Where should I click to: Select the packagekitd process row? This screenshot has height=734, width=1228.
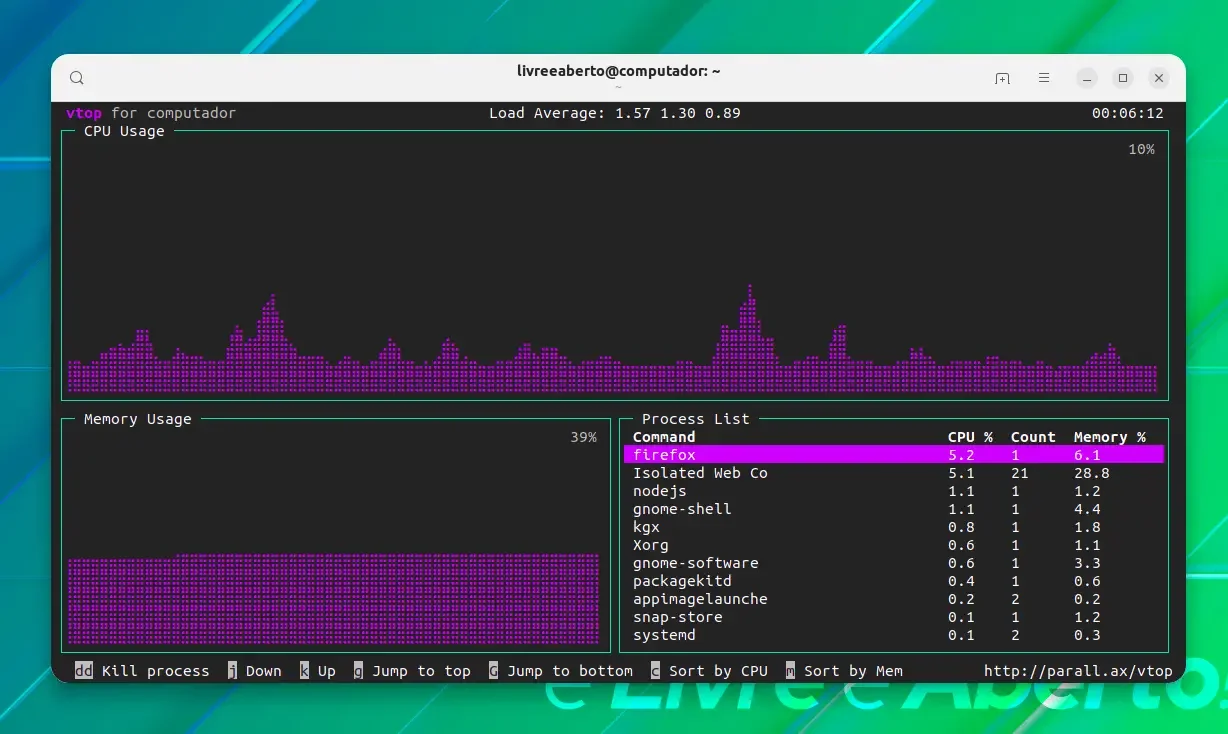tap(894, 581)
